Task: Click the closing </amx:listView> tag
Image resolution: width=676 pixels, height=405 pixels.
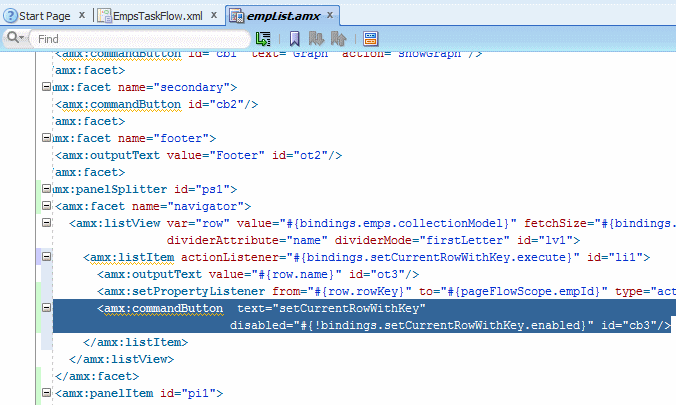Action: point(122,359)
